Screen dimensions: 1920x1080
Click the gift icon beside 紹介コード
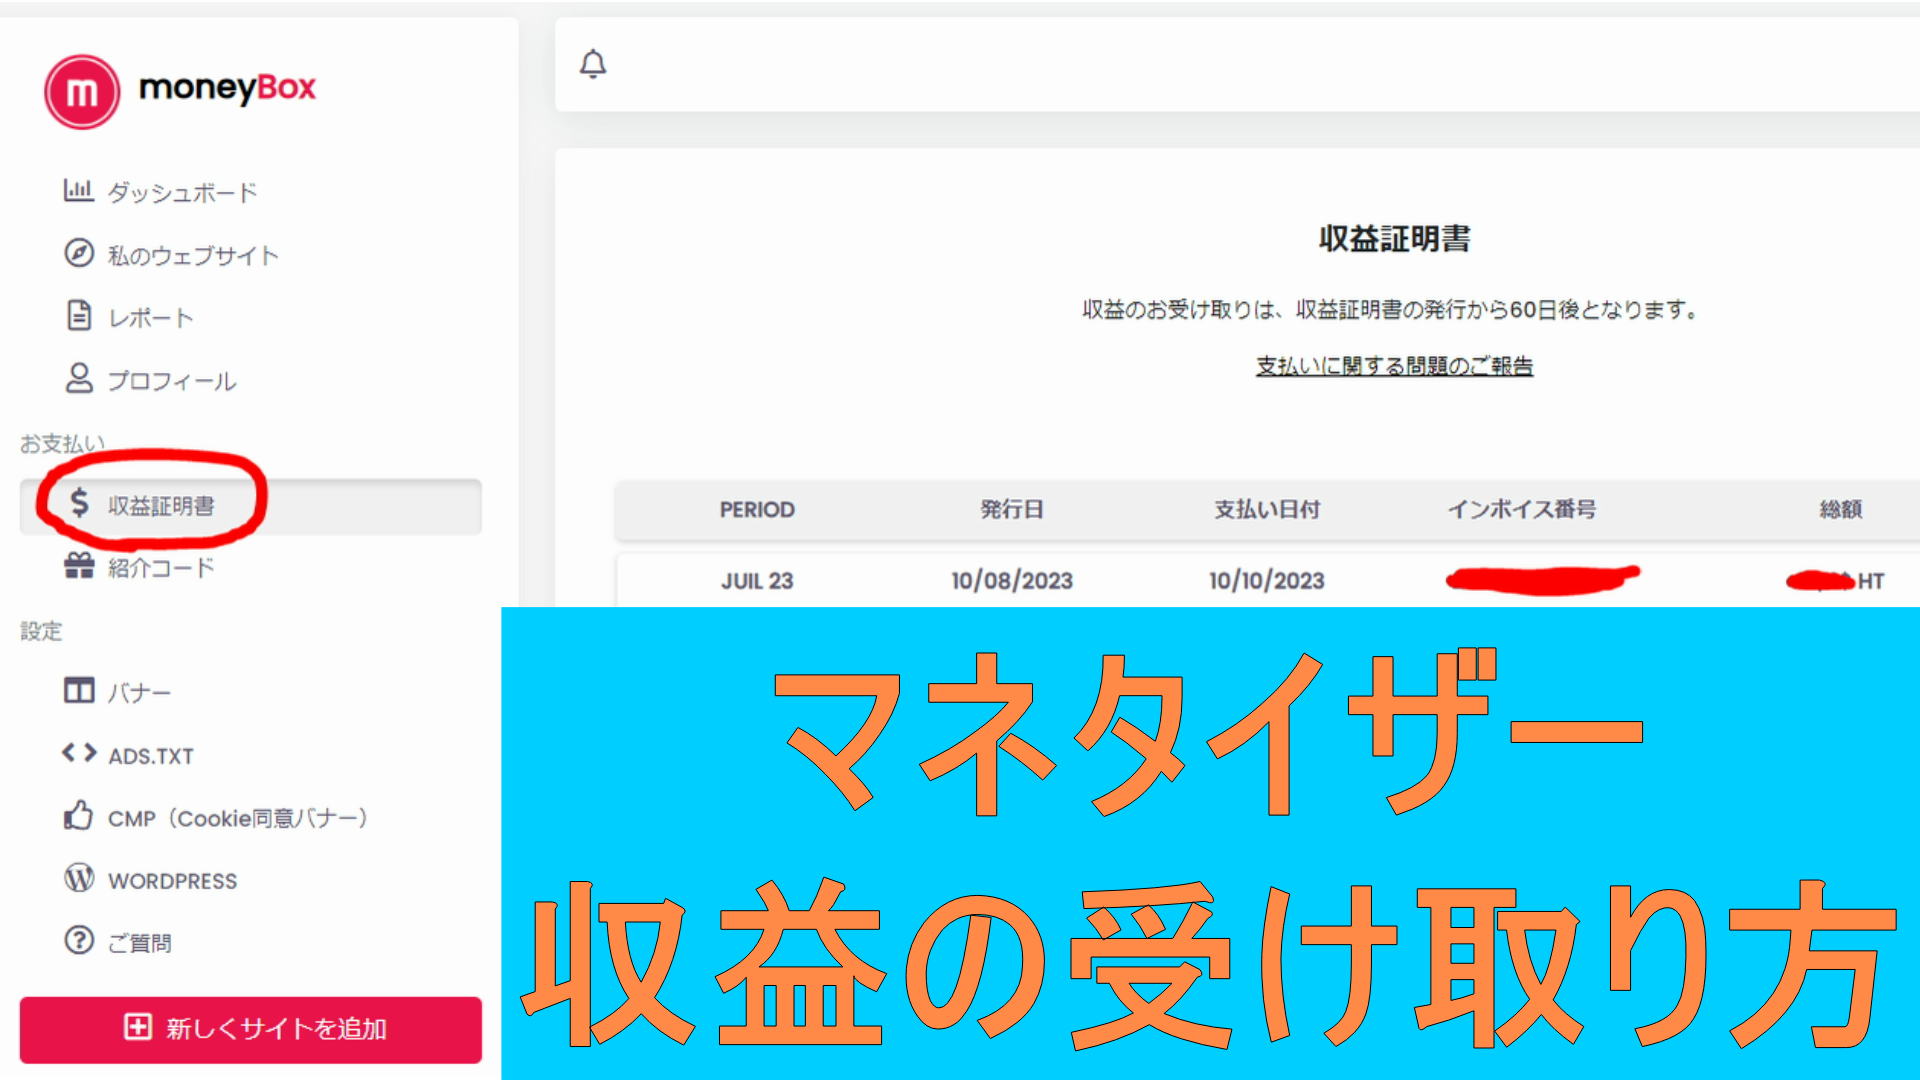click(x=79, y=566)
